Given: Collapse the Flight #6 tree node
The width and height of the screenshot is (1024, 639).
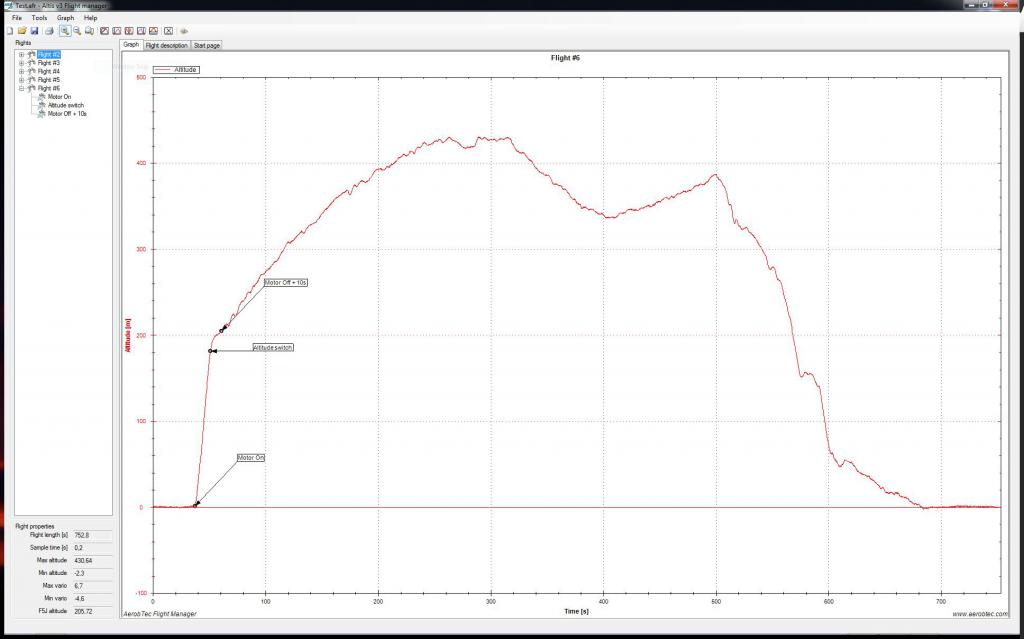Looking at the screenshot, I should point(21,88).
